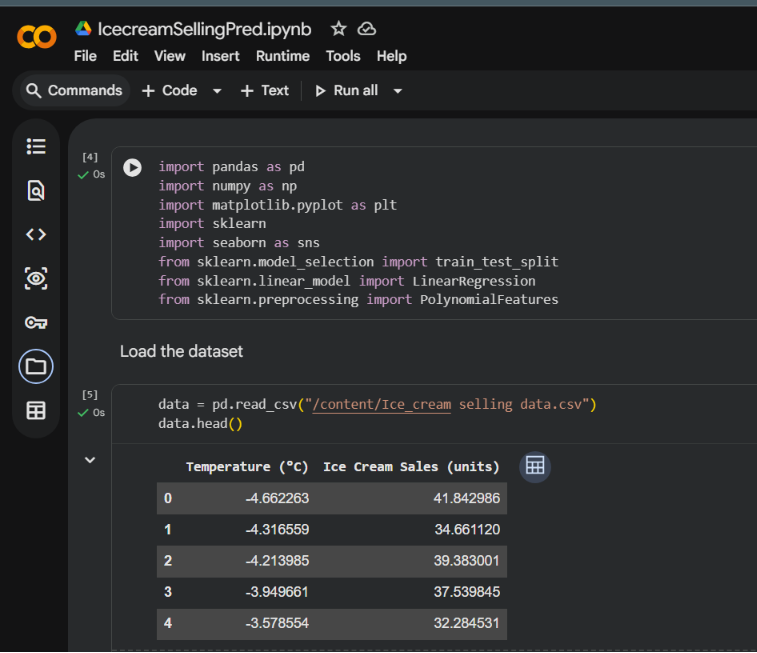Viewport: 757px width, 653px height.
Task: Select the cell value -4.316559
Action: tap(277, 529)
